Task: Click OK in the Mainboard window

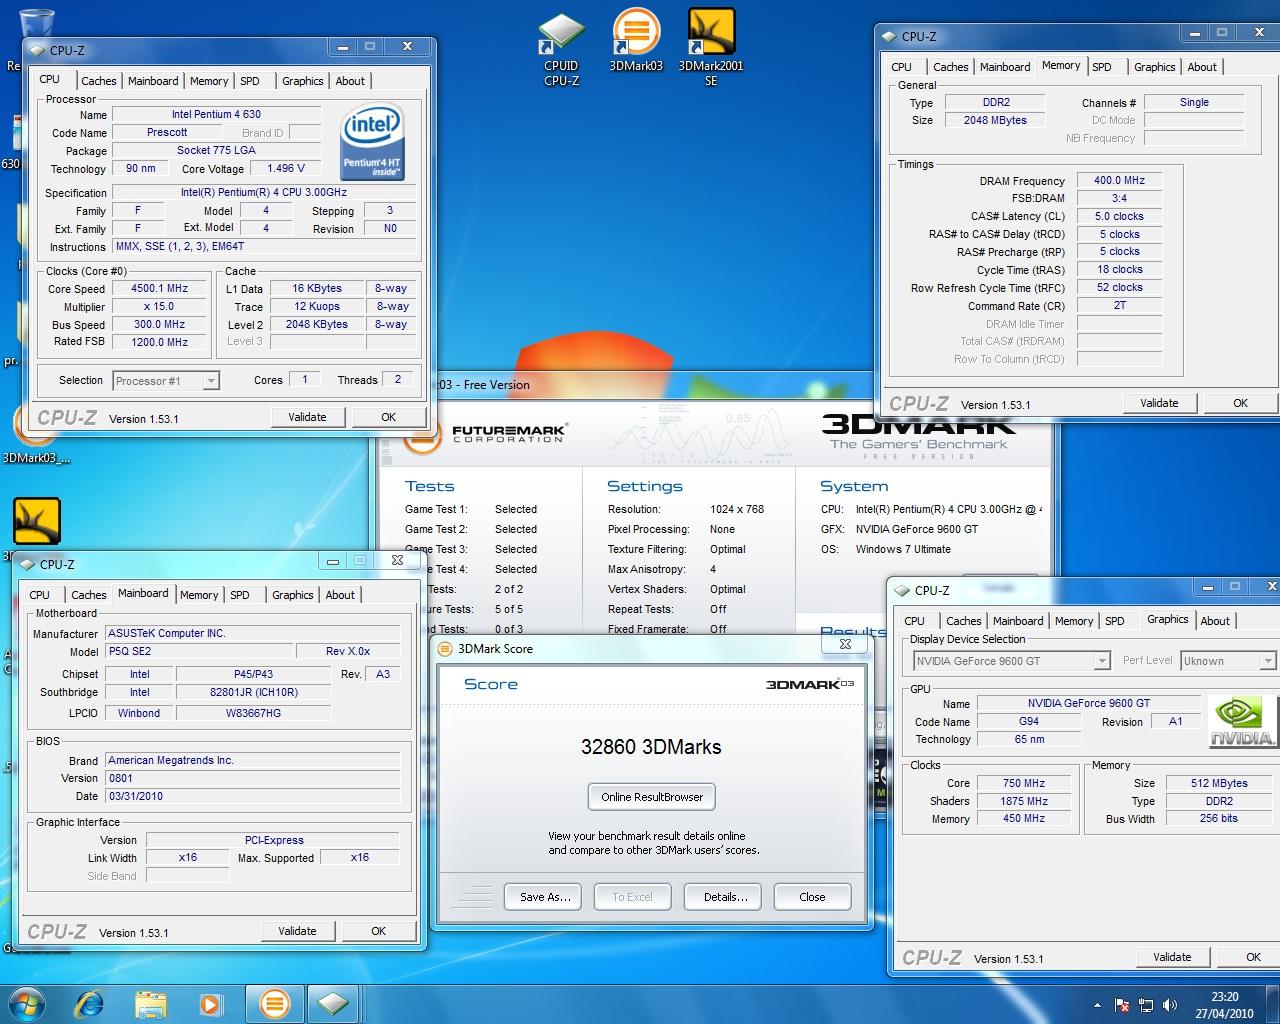Action: pos(378,931)
